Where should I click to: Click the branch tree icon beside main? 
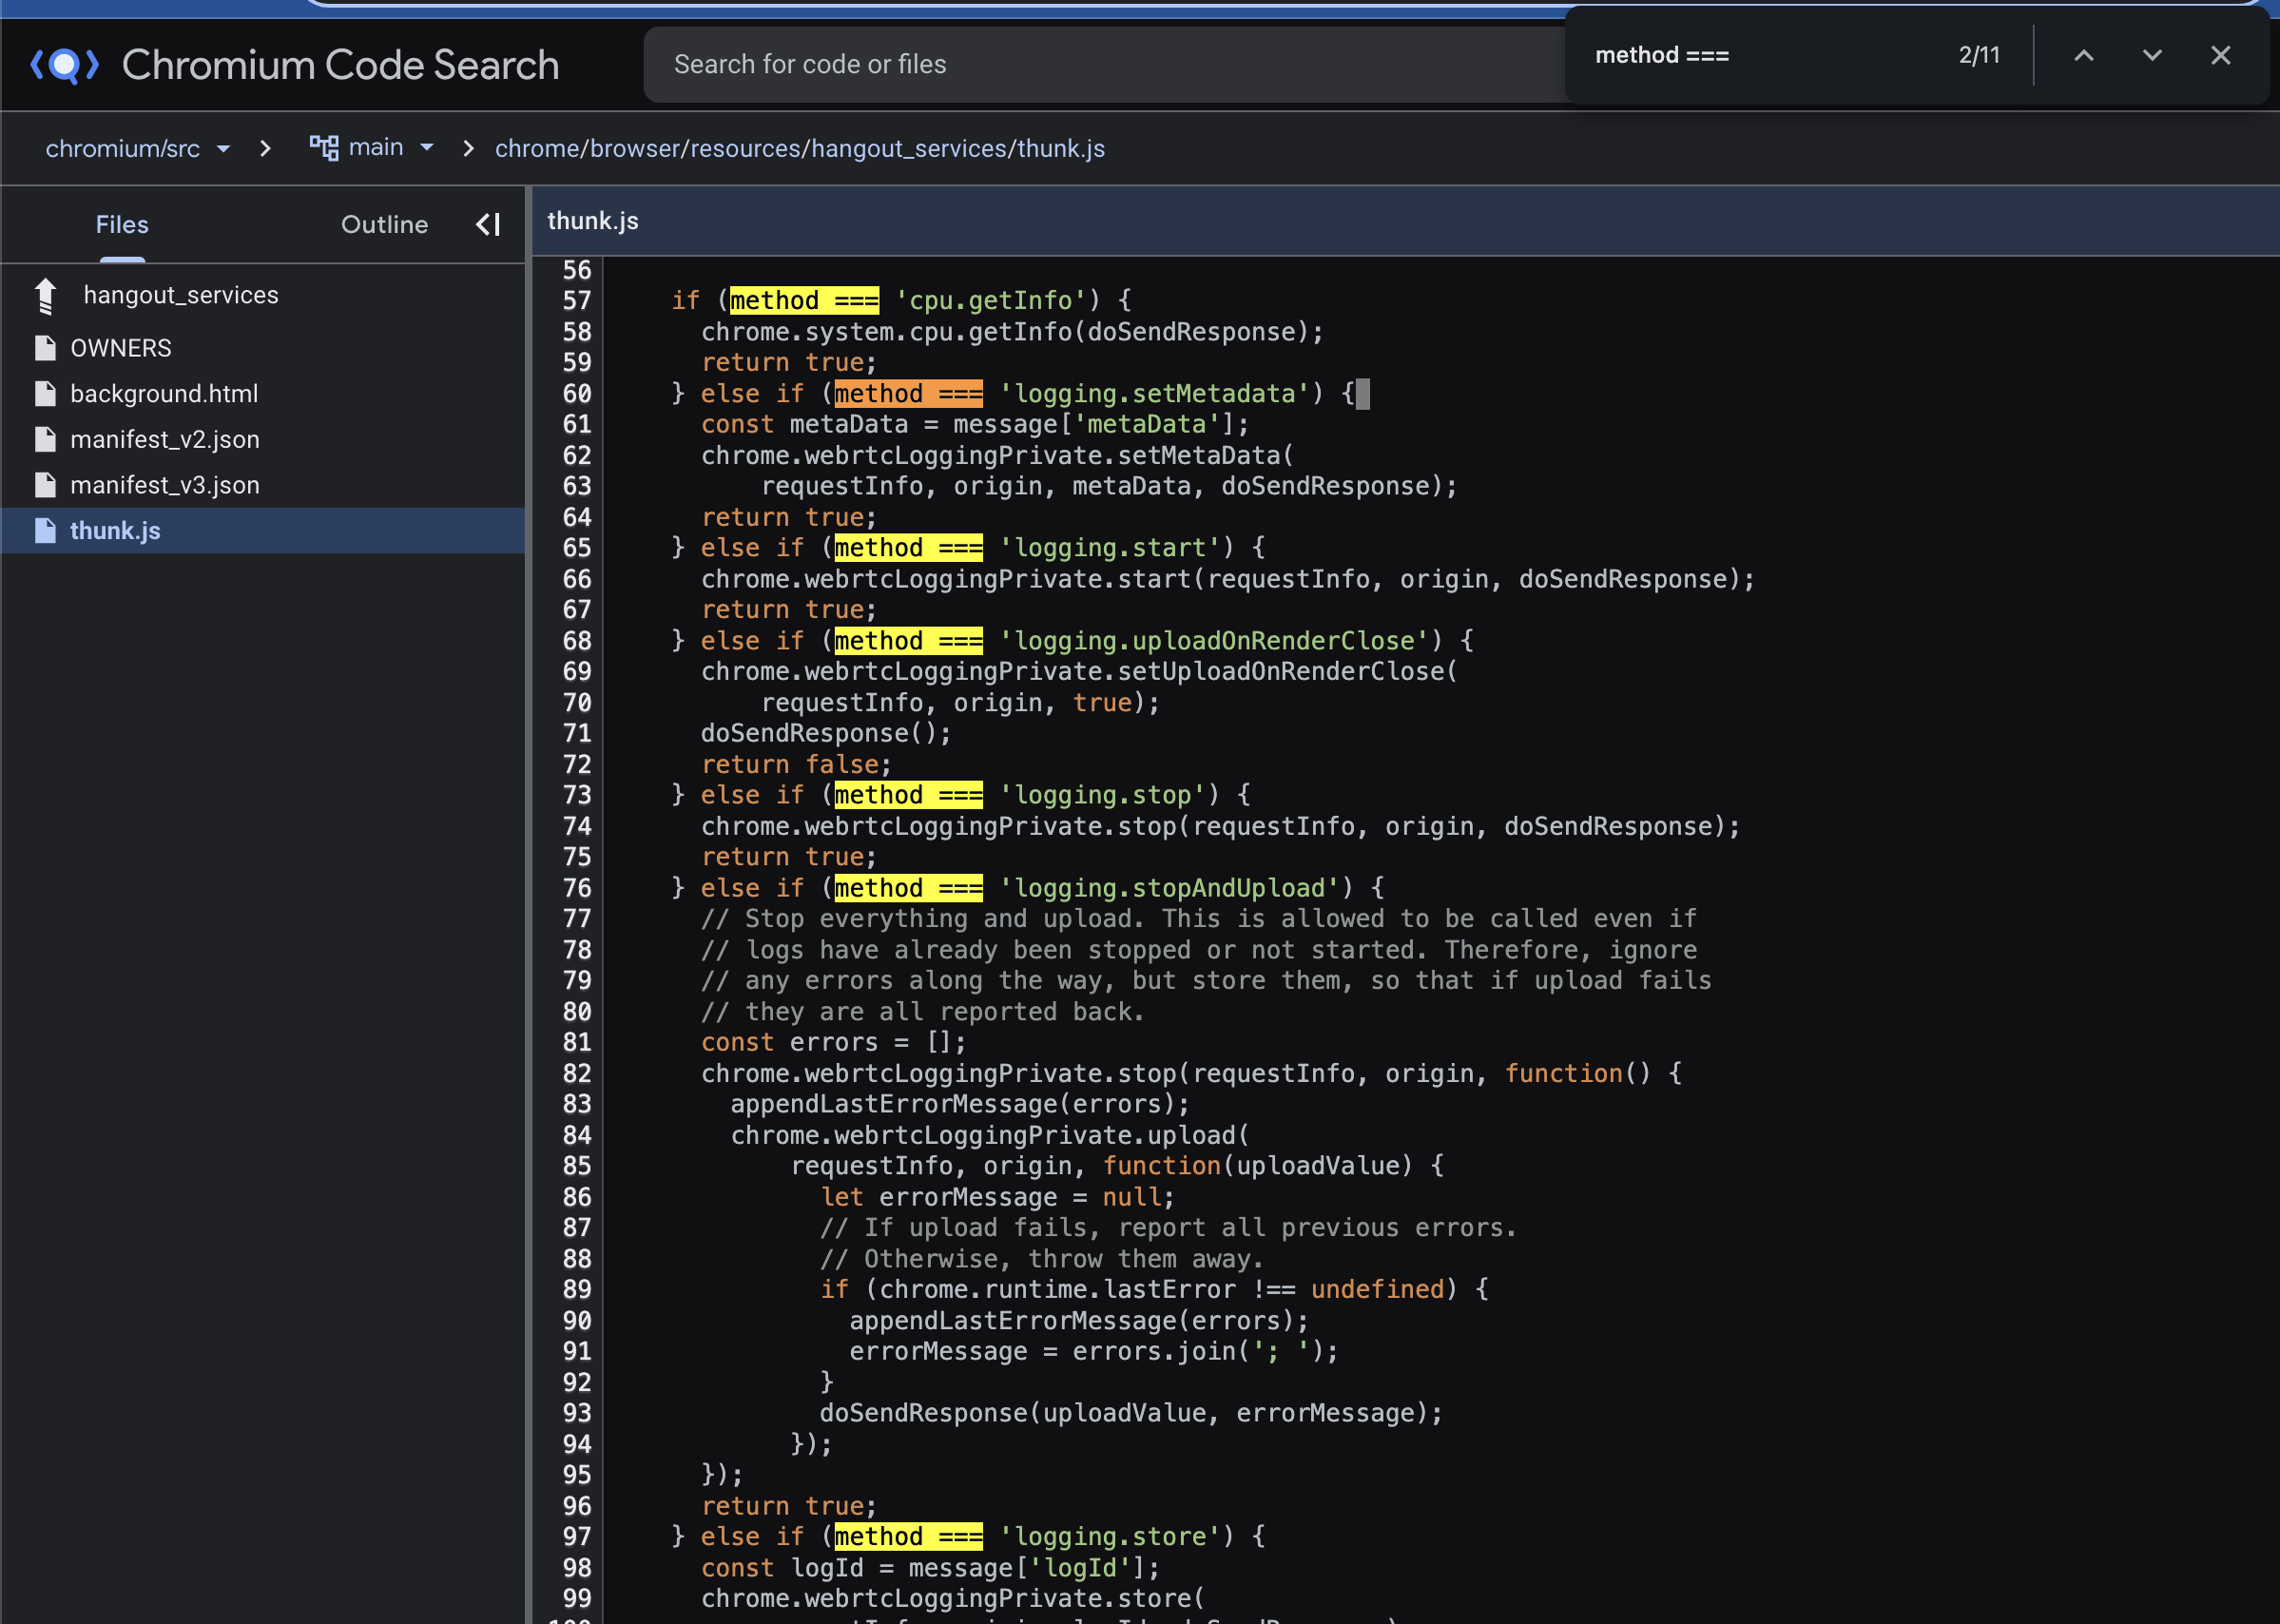pyautogui.click(x=324, y=148)
